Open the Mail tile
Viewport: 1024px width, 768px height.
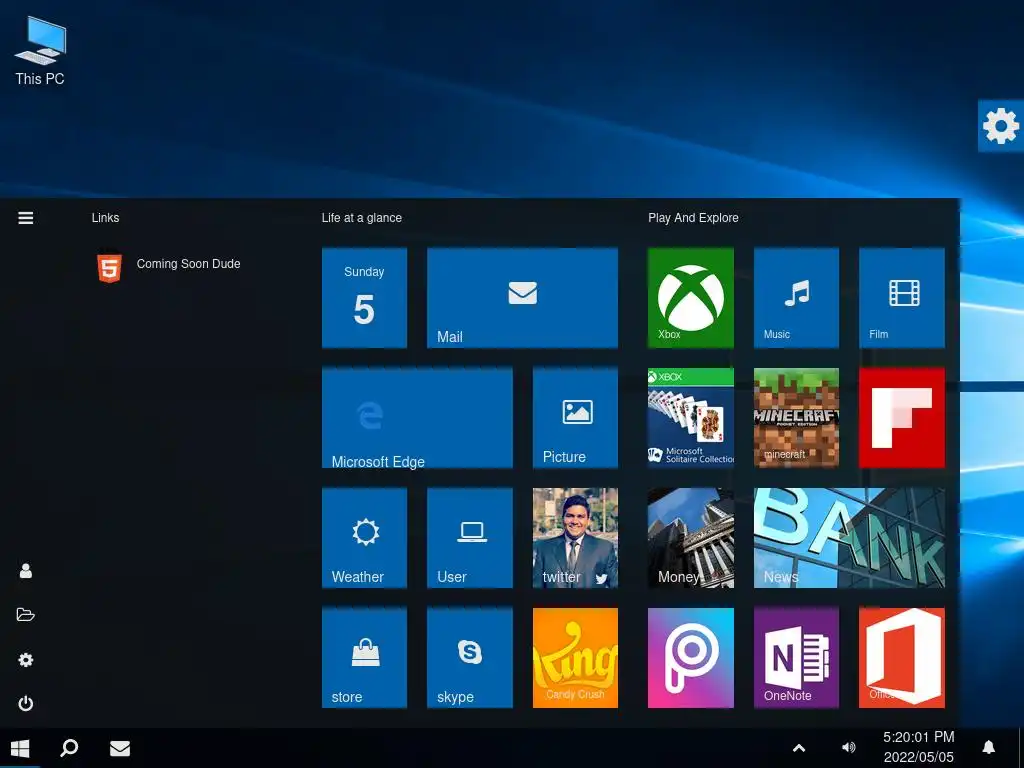pos(522,298)
